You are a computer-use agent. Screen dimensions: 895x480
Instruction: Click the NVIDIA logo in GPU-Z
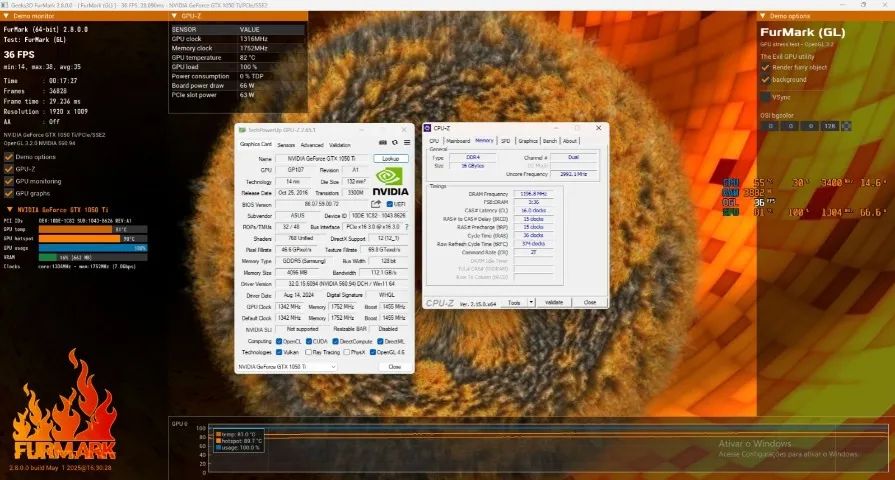point(390,181)
